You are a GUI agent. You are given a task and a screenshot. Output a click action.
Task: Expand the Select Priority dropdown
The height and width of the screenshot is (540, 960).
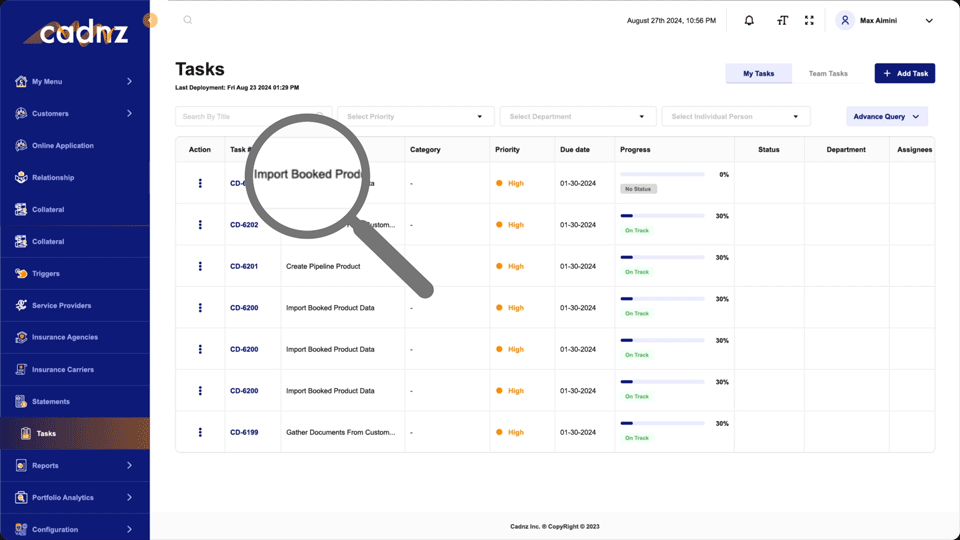pos(414,117)
